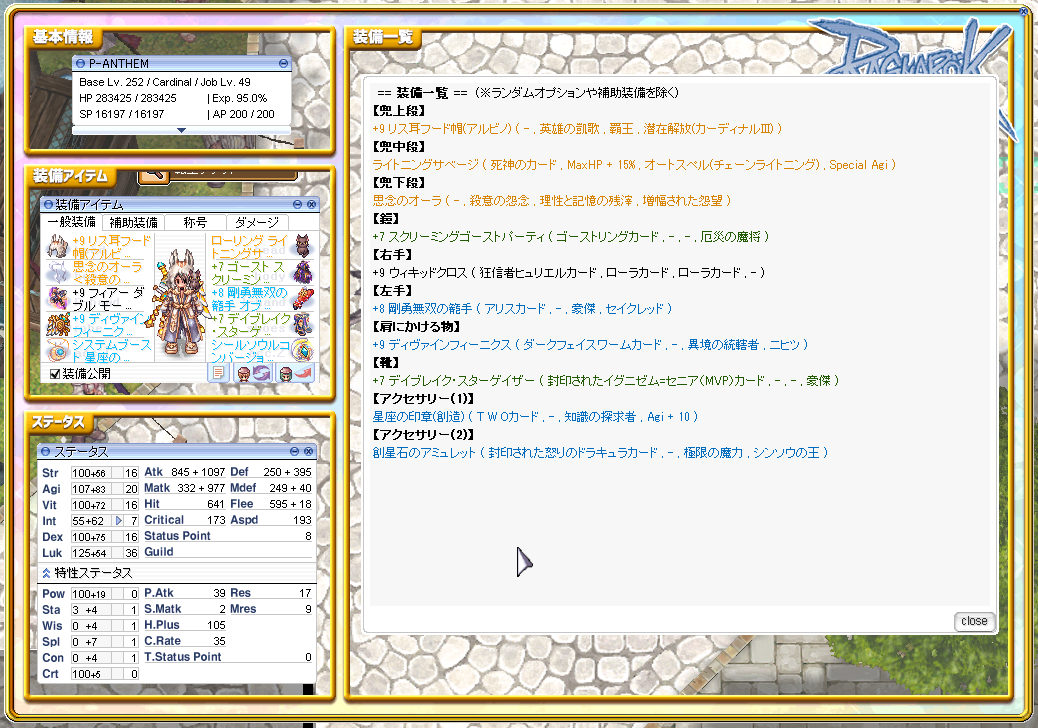Switch to the 補助装備 tab

[x=131, y=222]
